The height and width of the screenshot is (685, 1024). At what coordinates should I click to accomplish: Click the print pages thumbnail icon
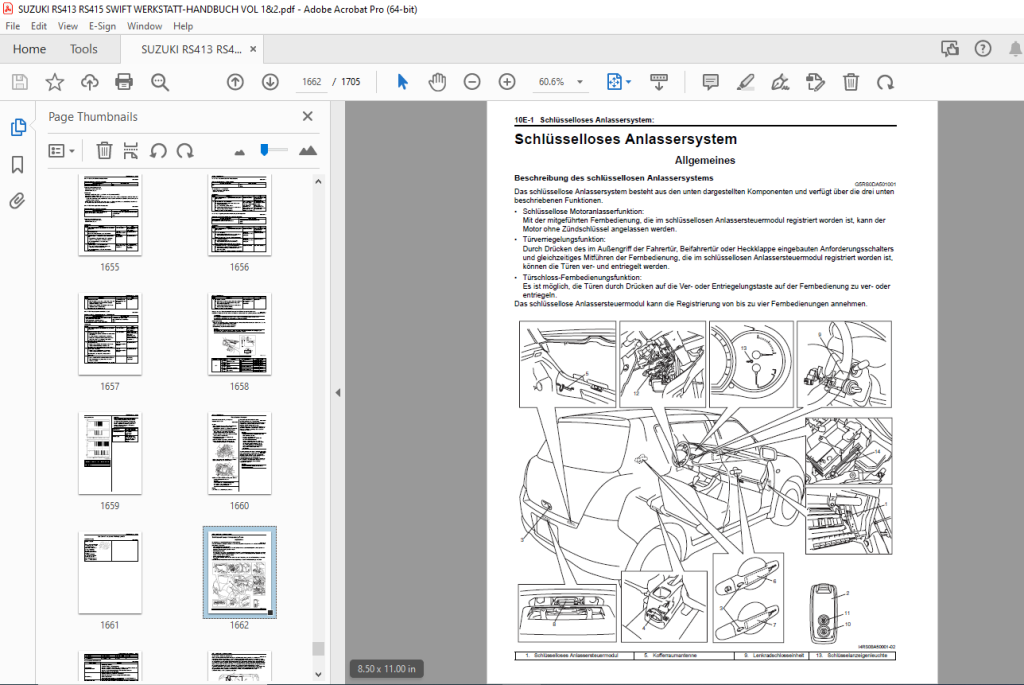131,151
